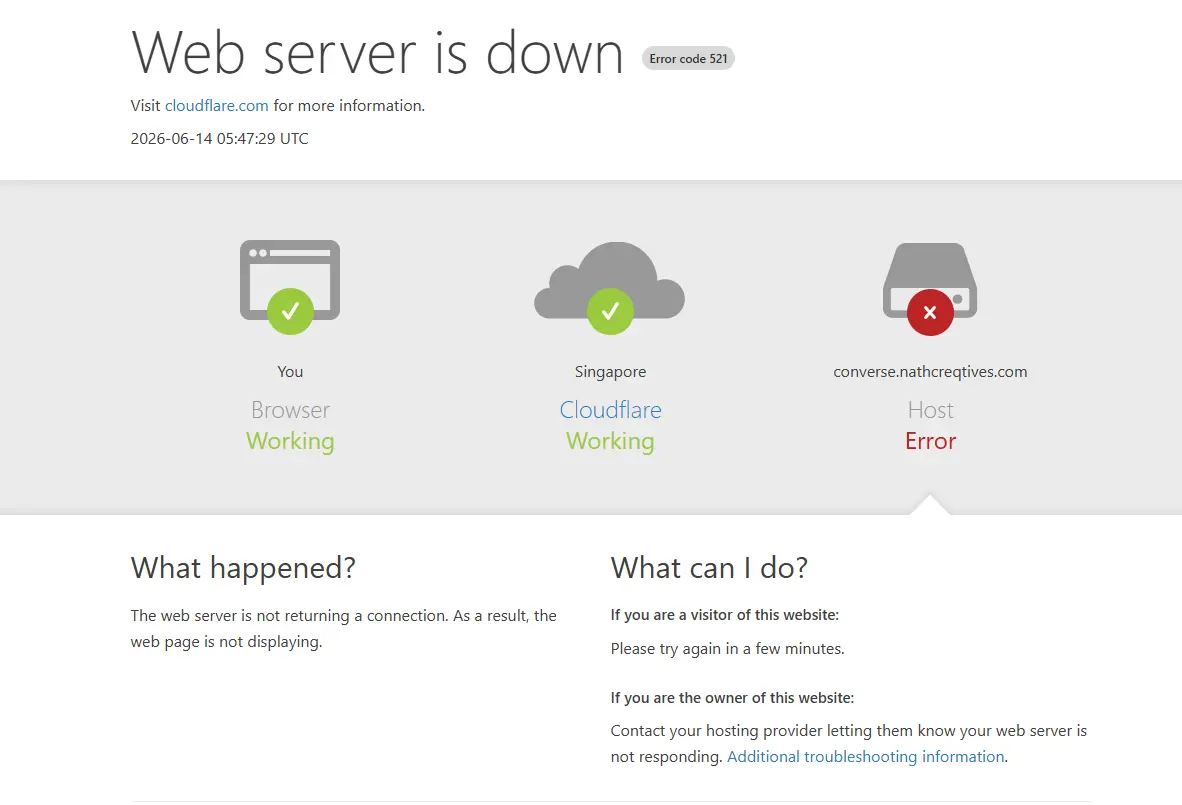Screen dimensions: 1182x805
Task: Click the Cloudflare cloud icon
Action: click(609, 279)
